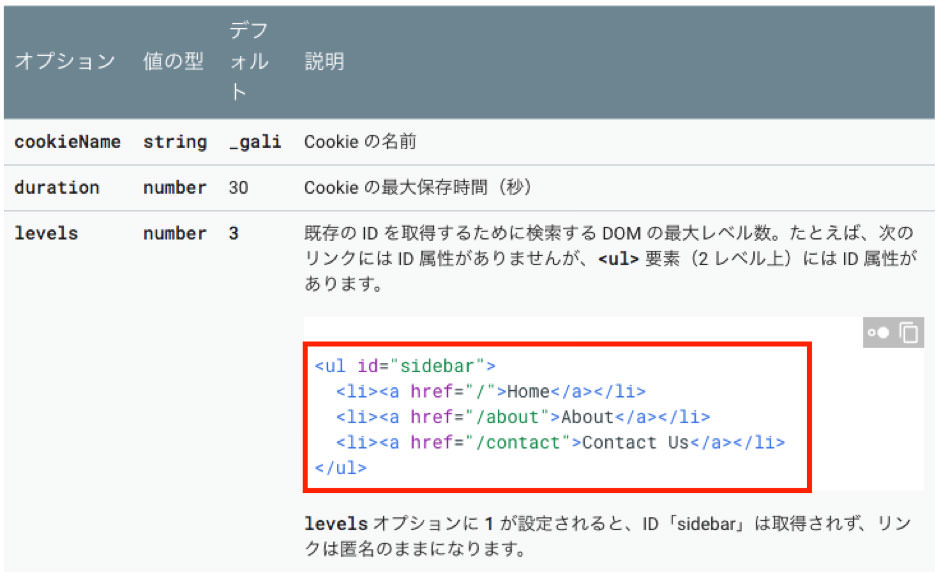This screenshot has width=939, height=579.
Task: Click the _gali default value
Action: (x=254, y=142)
